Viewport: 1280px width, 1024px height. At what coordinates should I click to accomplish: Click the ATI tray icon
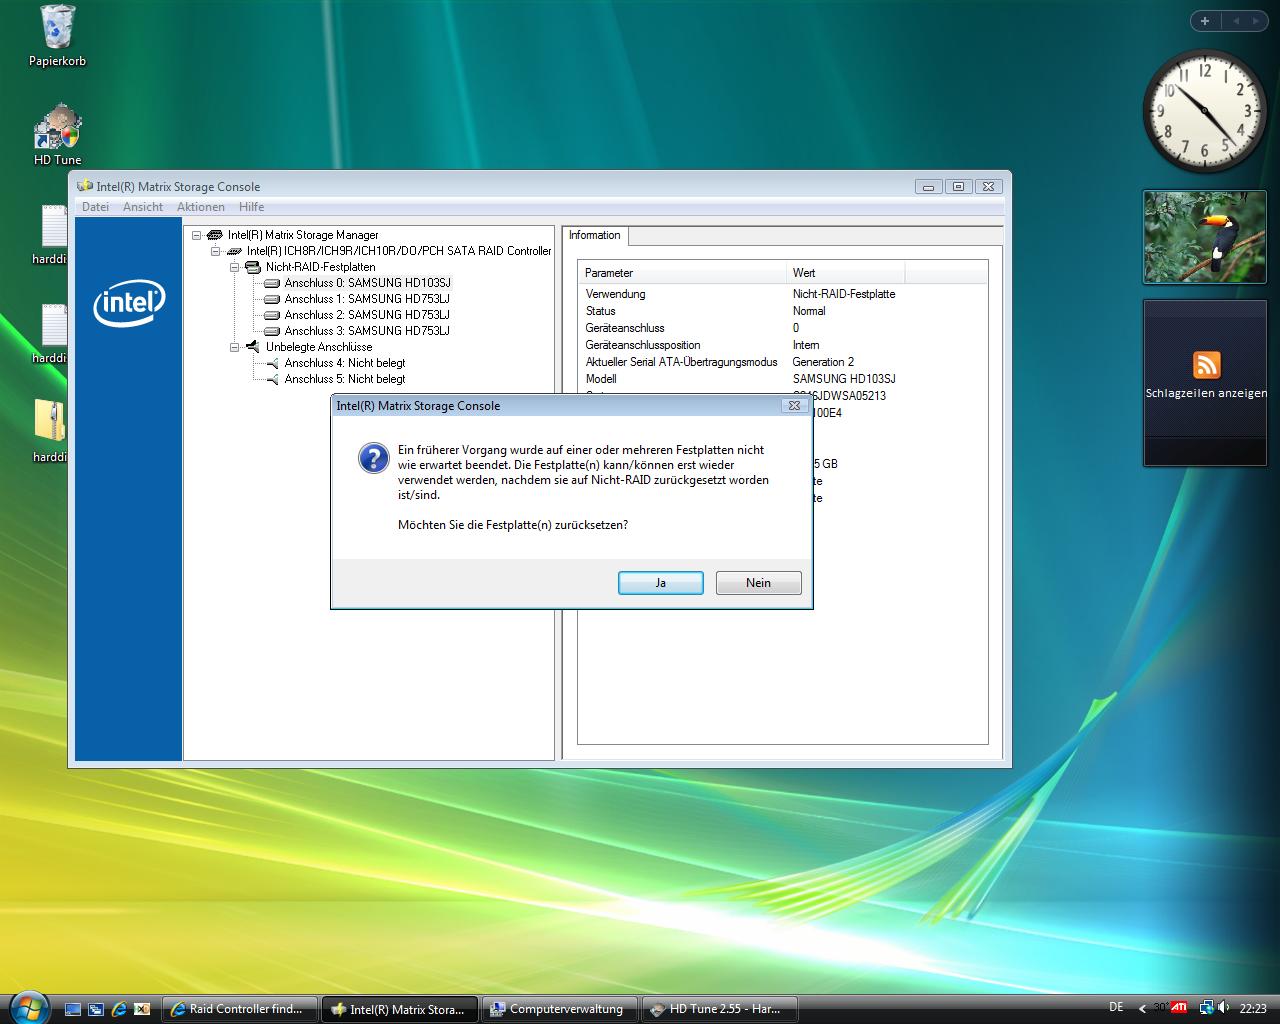(1179, 1007)
